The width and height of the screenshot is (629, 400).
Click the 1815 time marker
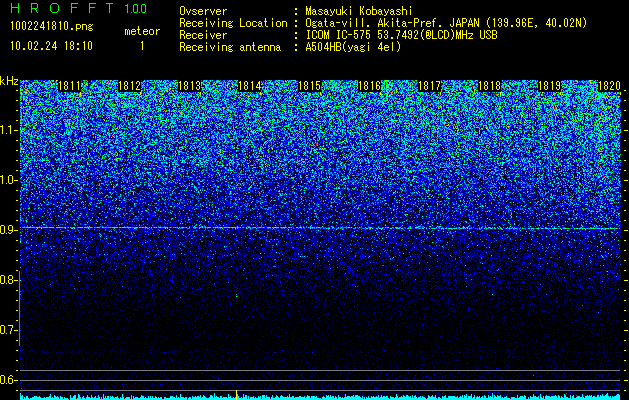click(310, 86)
